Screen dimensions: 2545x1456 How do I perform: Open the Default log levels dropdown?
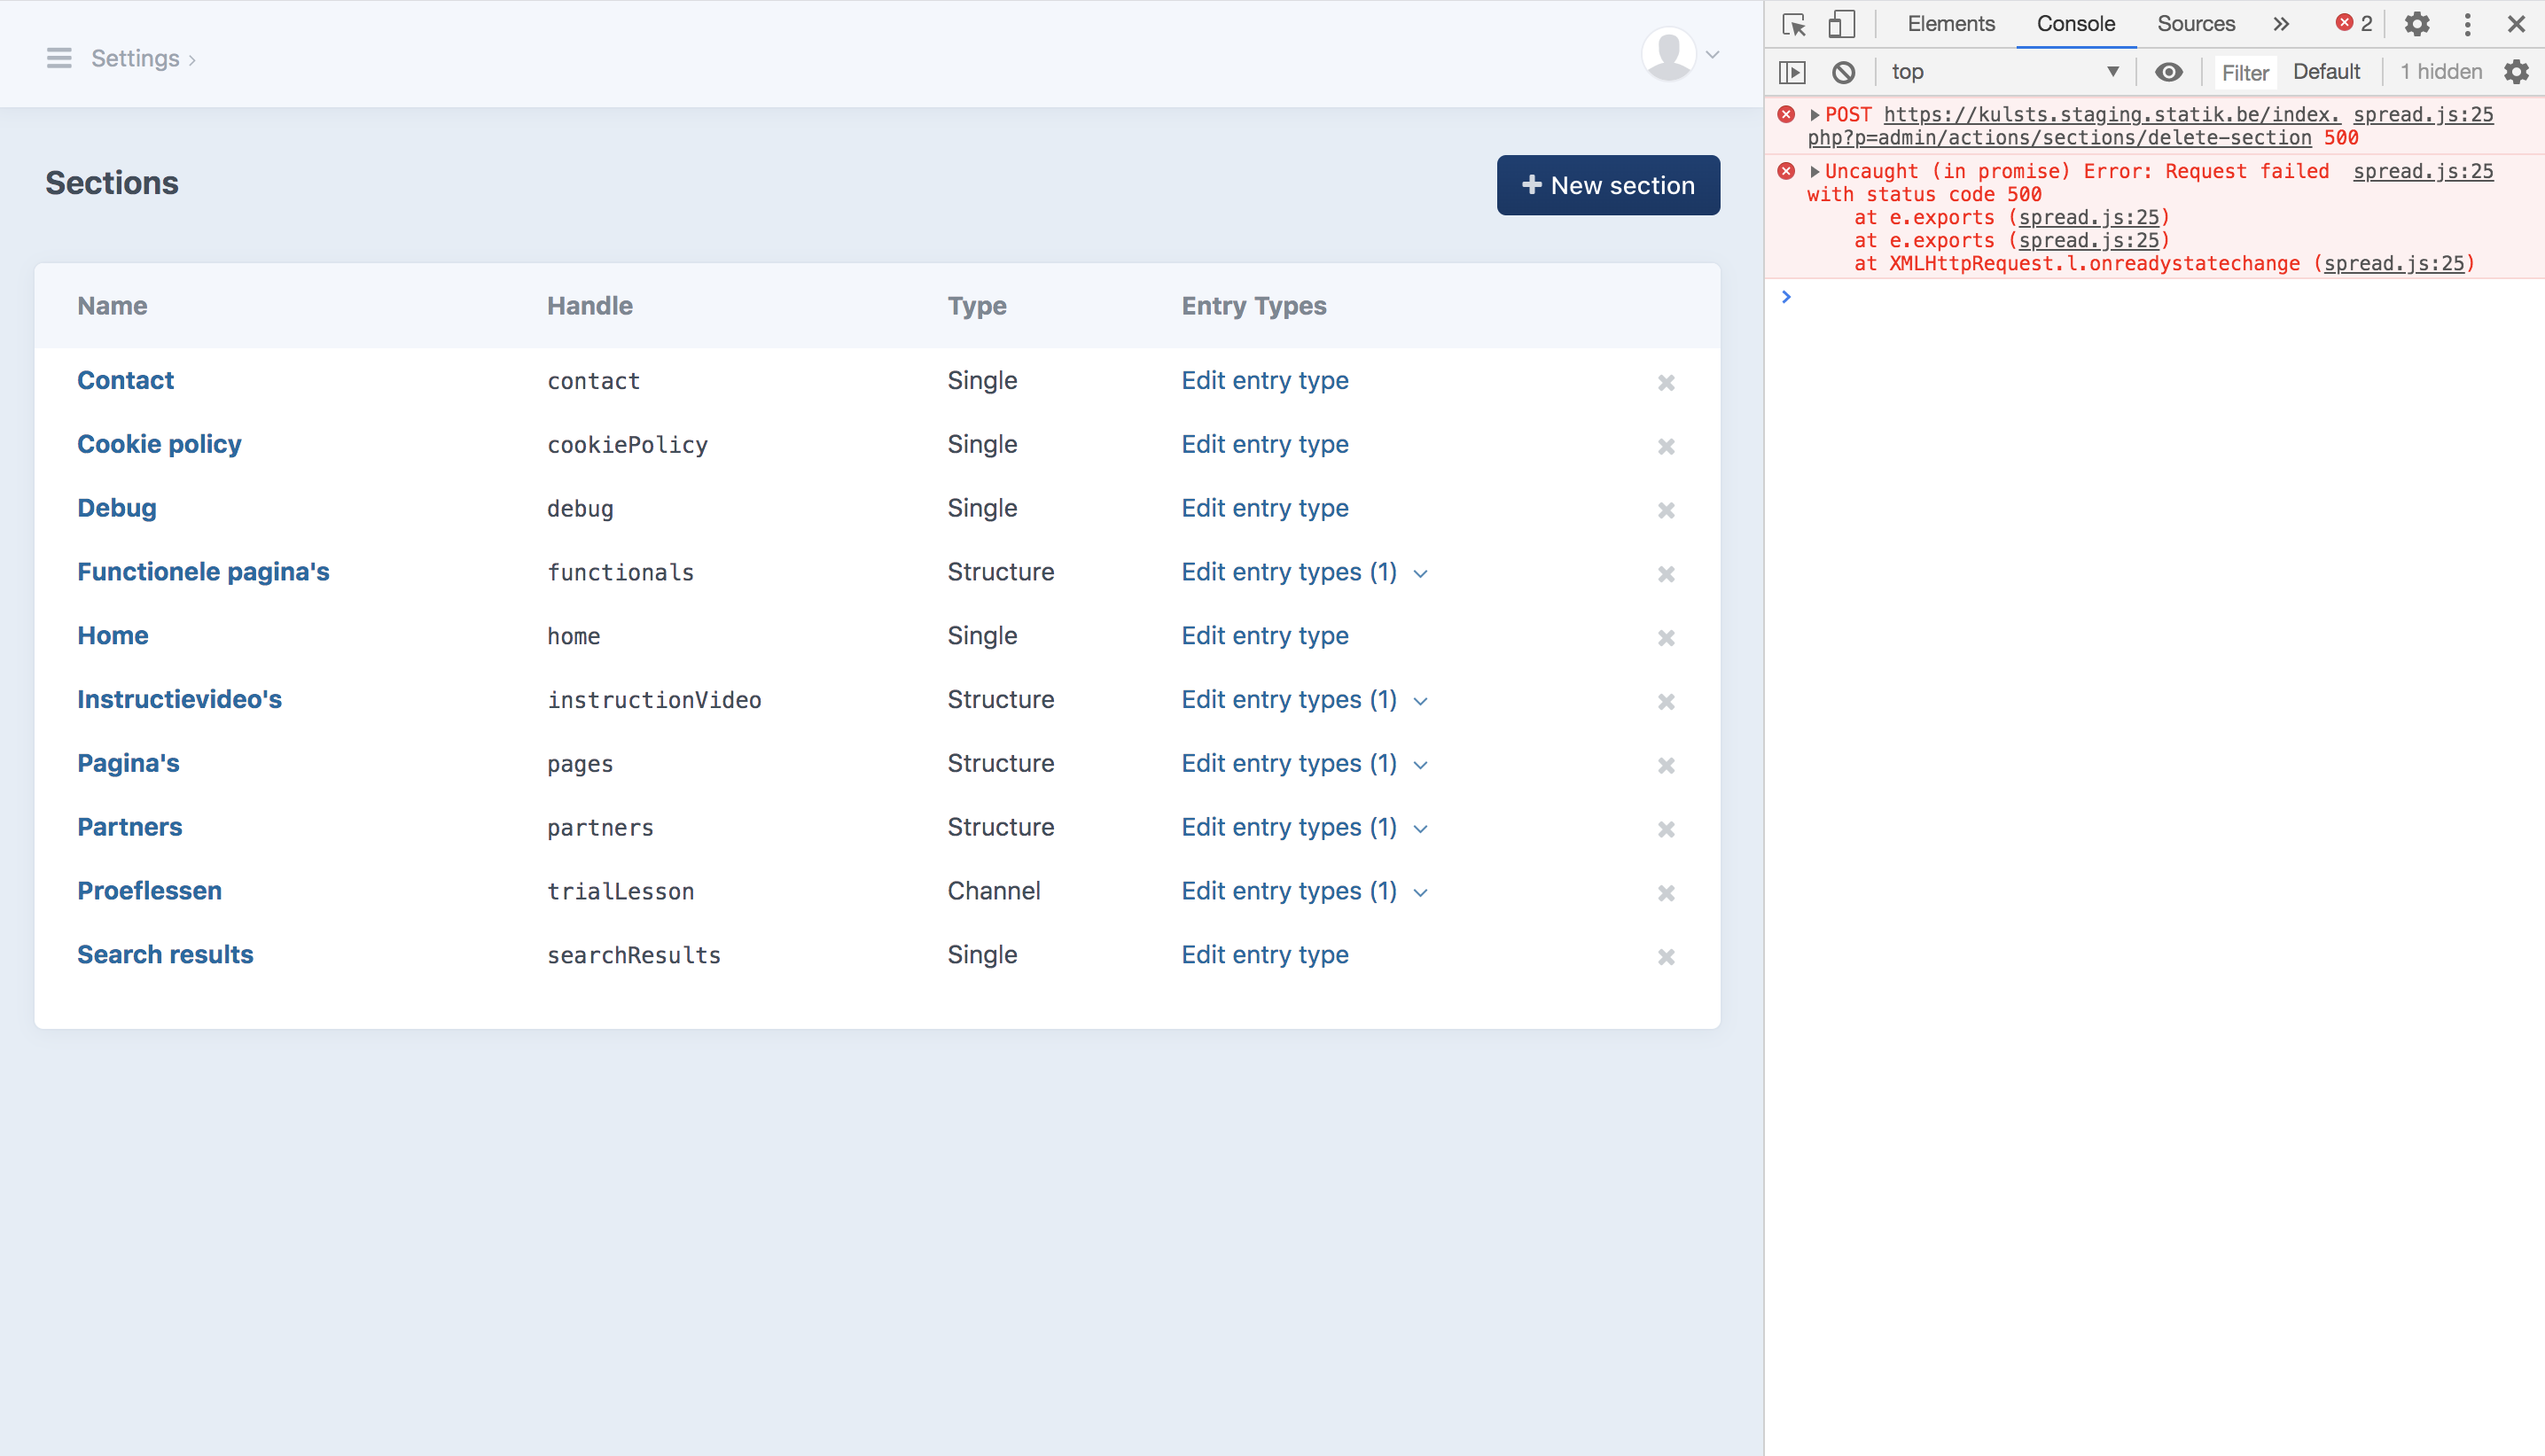click(2327, 71)
